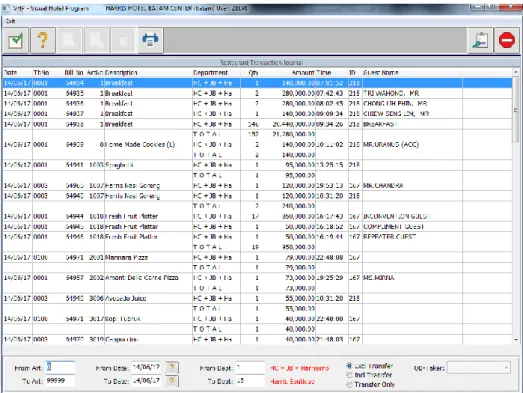Focus the To Art field showing 99999
The height and width of the screenshot is (393, 523).
[x=60, y=381]
